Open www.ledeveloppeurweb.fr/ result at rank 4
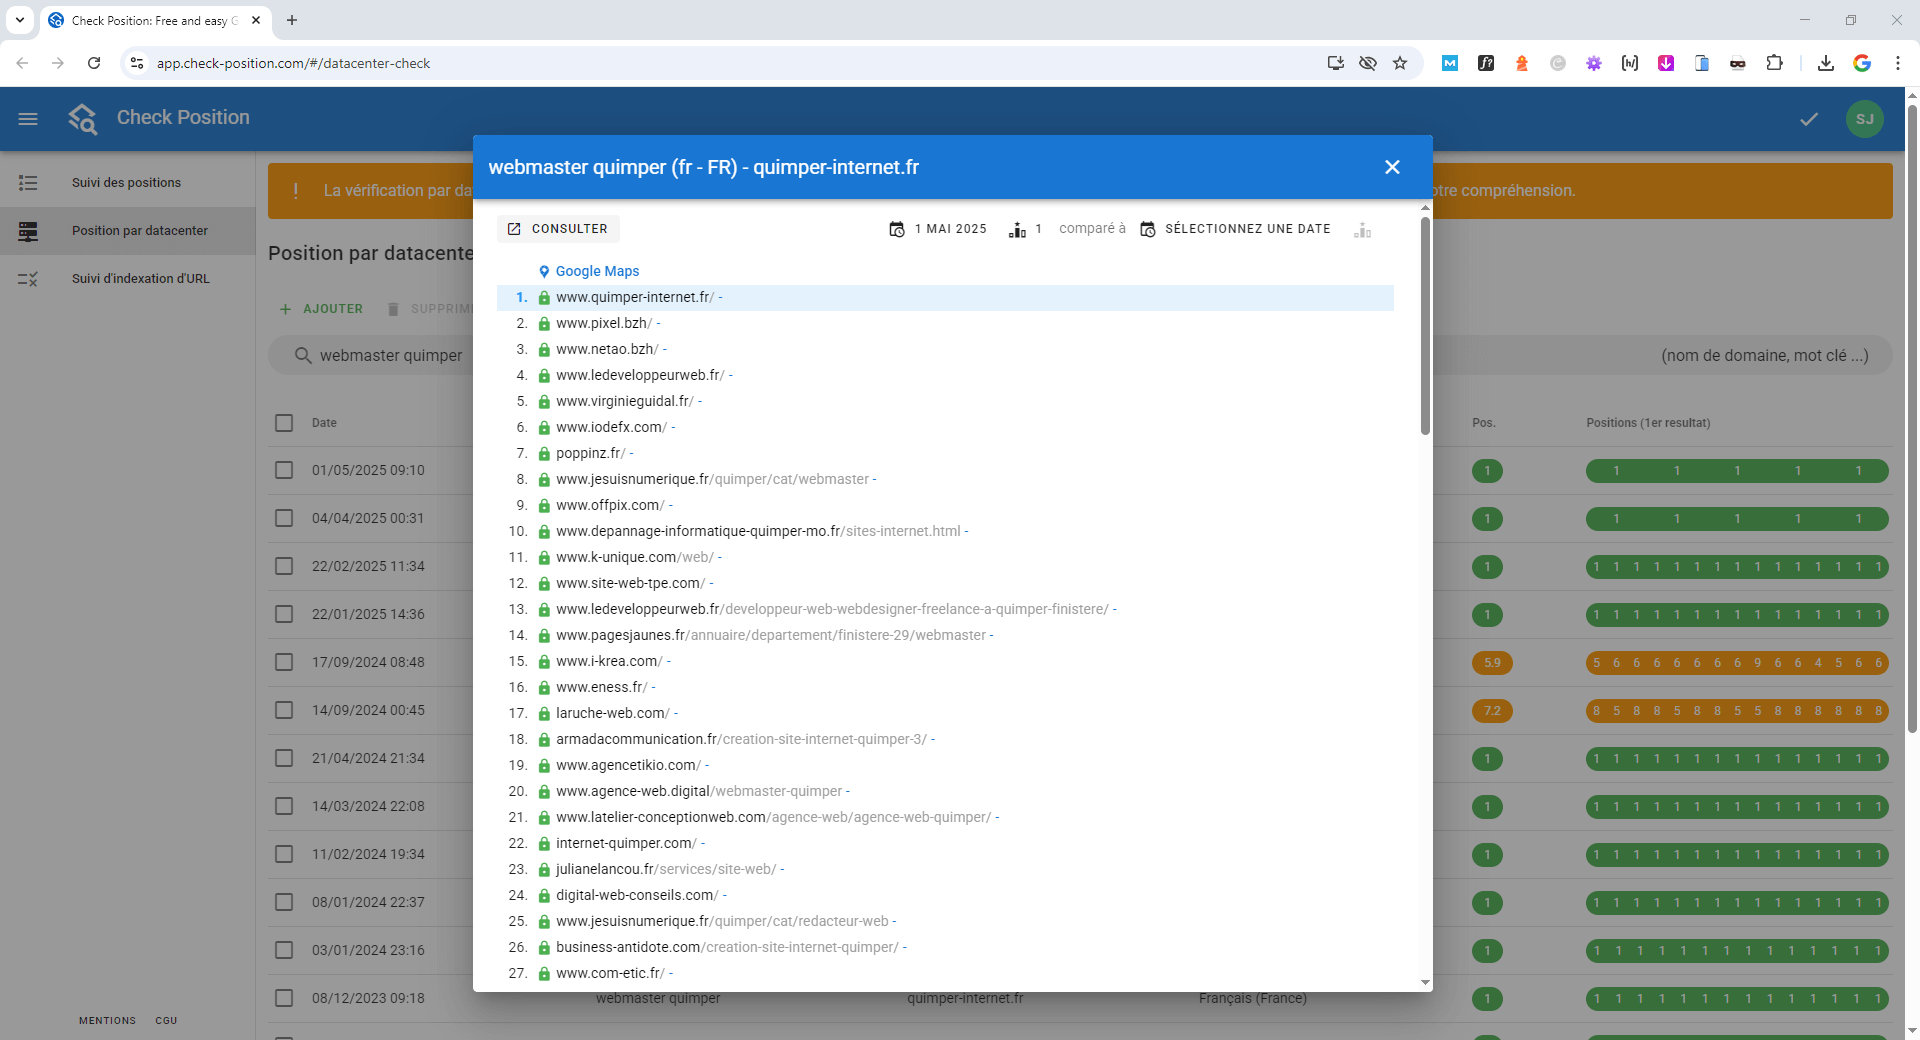 click(640, 375)
